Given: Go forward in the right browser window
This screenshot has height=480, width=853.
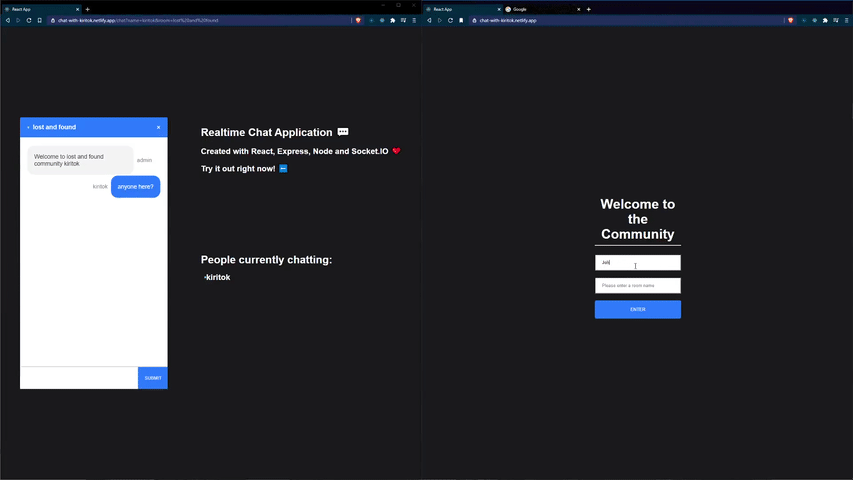Looking at the screenshot, I should click(440, 20).
